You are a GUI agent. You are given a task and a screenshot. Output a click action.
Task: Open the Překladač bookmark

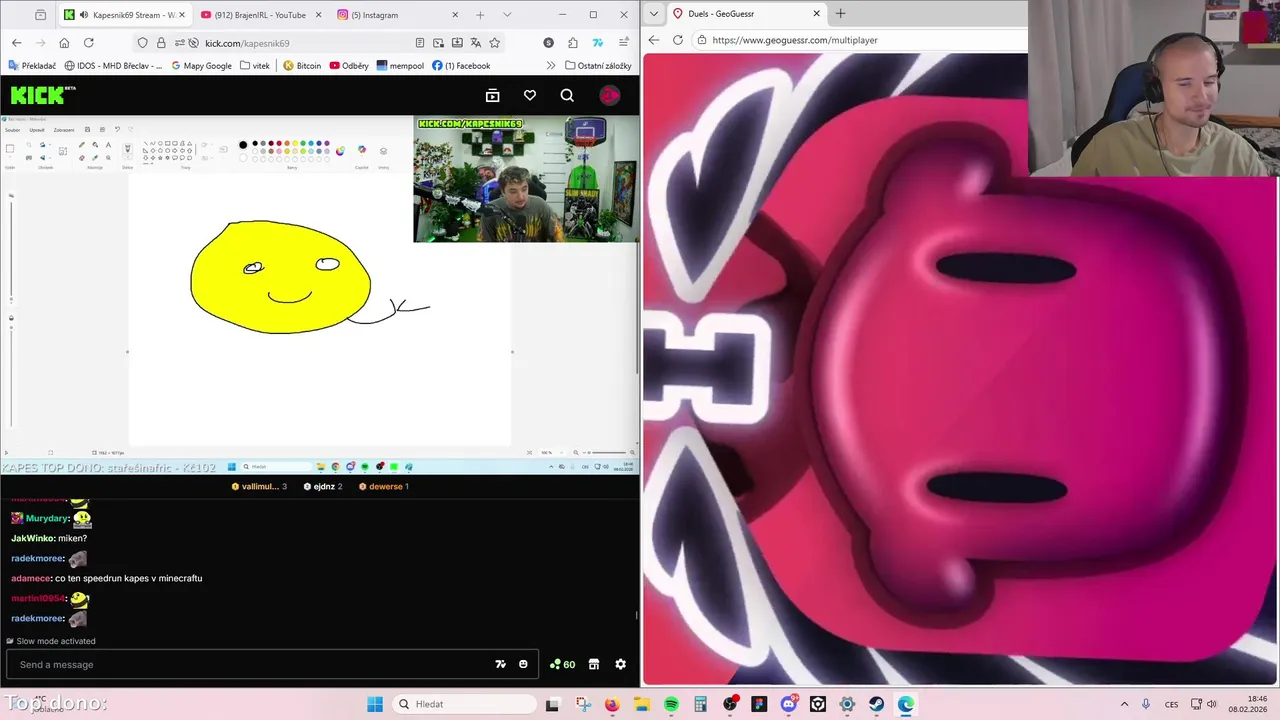[32, 66]
